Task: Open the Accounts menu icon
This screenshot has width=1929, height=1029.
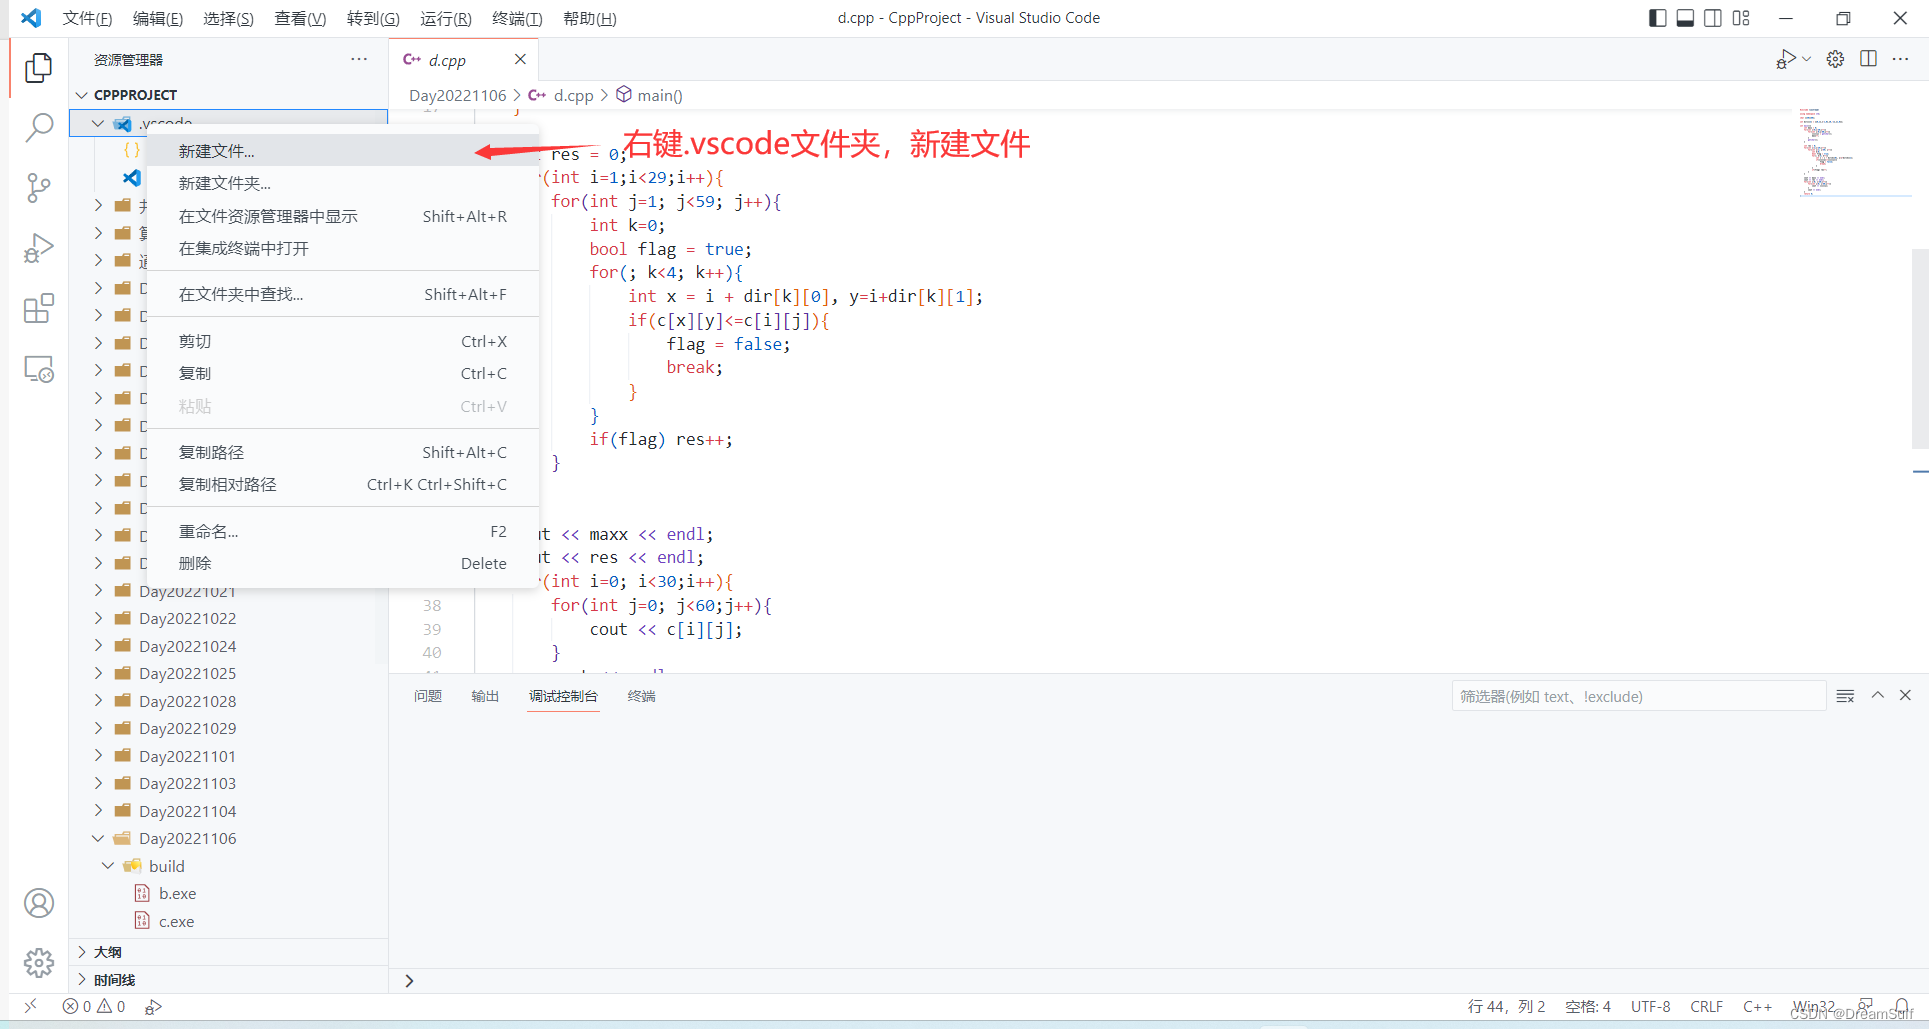Action: 38,903
